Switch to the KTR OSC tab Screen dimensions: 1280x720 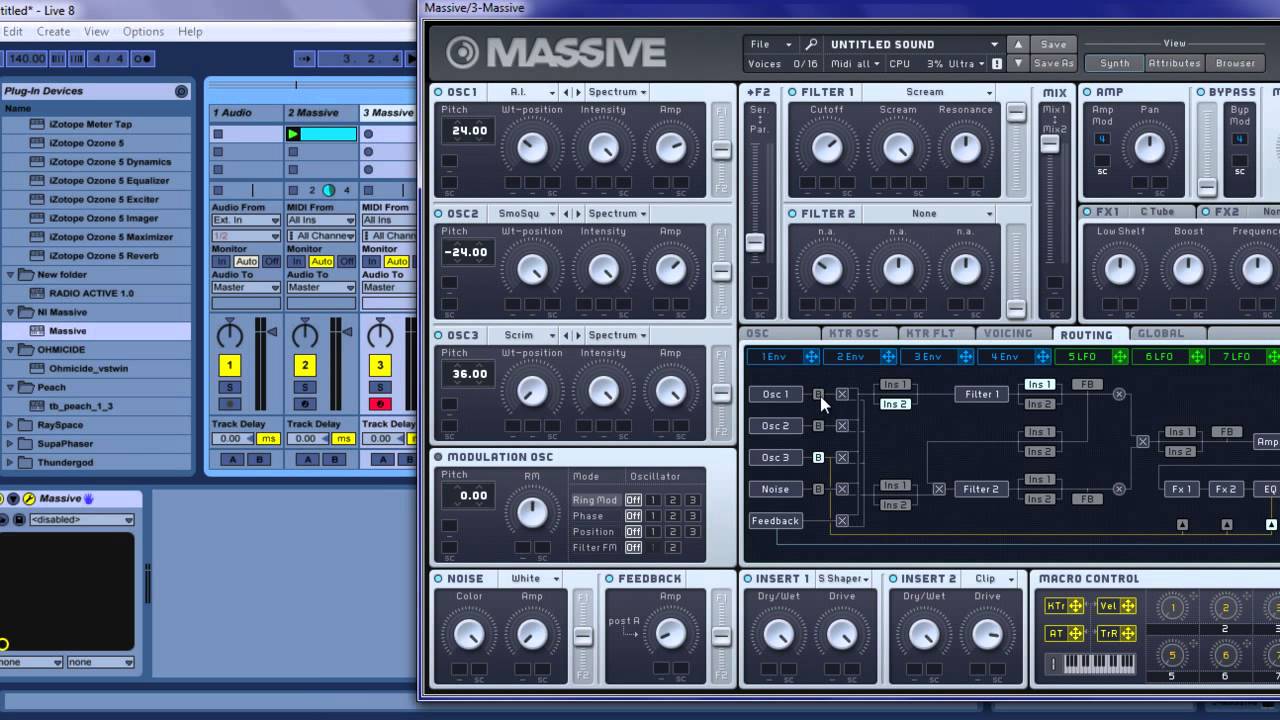853,334
